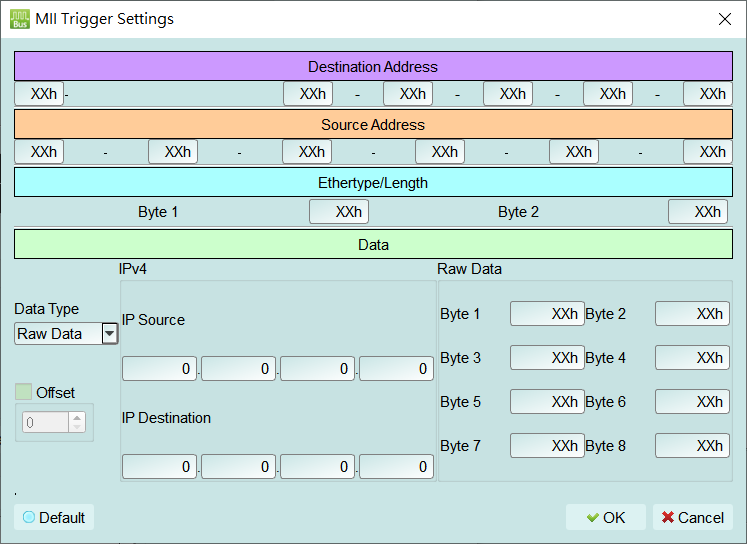
Task: Edit first IP Source octet field
Action: pos(159,368)
